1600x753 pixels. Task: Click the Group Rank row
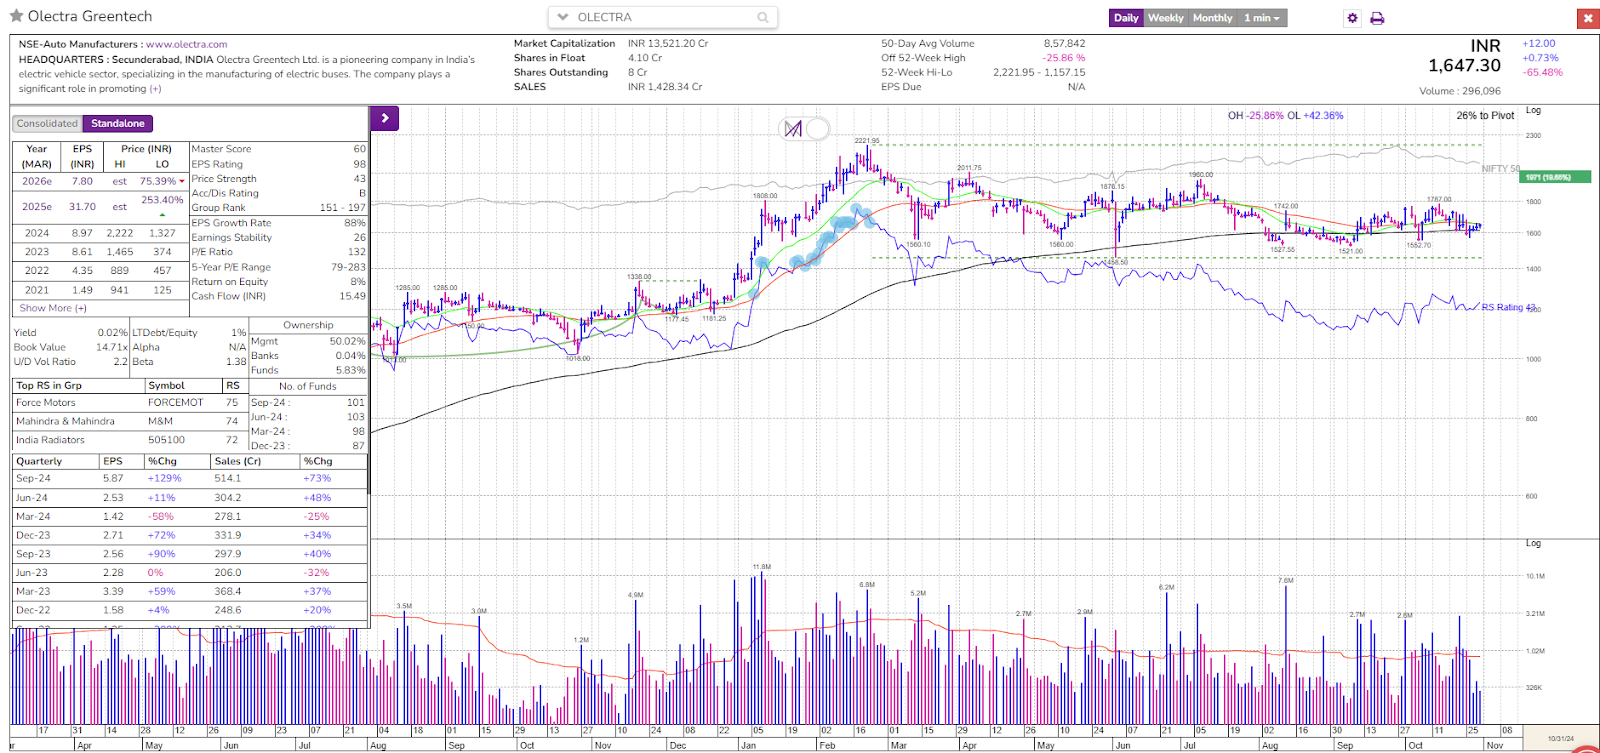click(278, 208)
